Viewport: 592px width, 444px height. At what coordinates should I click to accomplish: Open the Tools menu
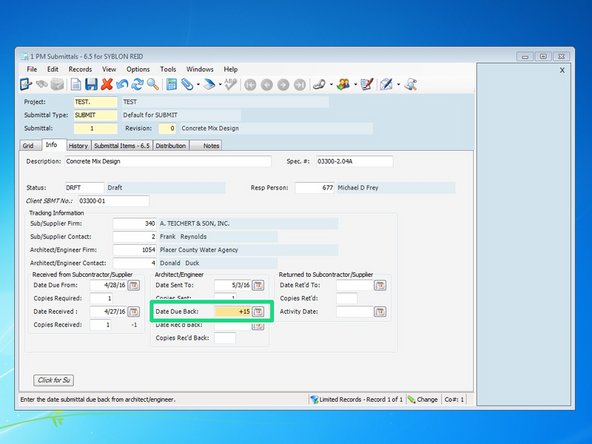[168, 69]
